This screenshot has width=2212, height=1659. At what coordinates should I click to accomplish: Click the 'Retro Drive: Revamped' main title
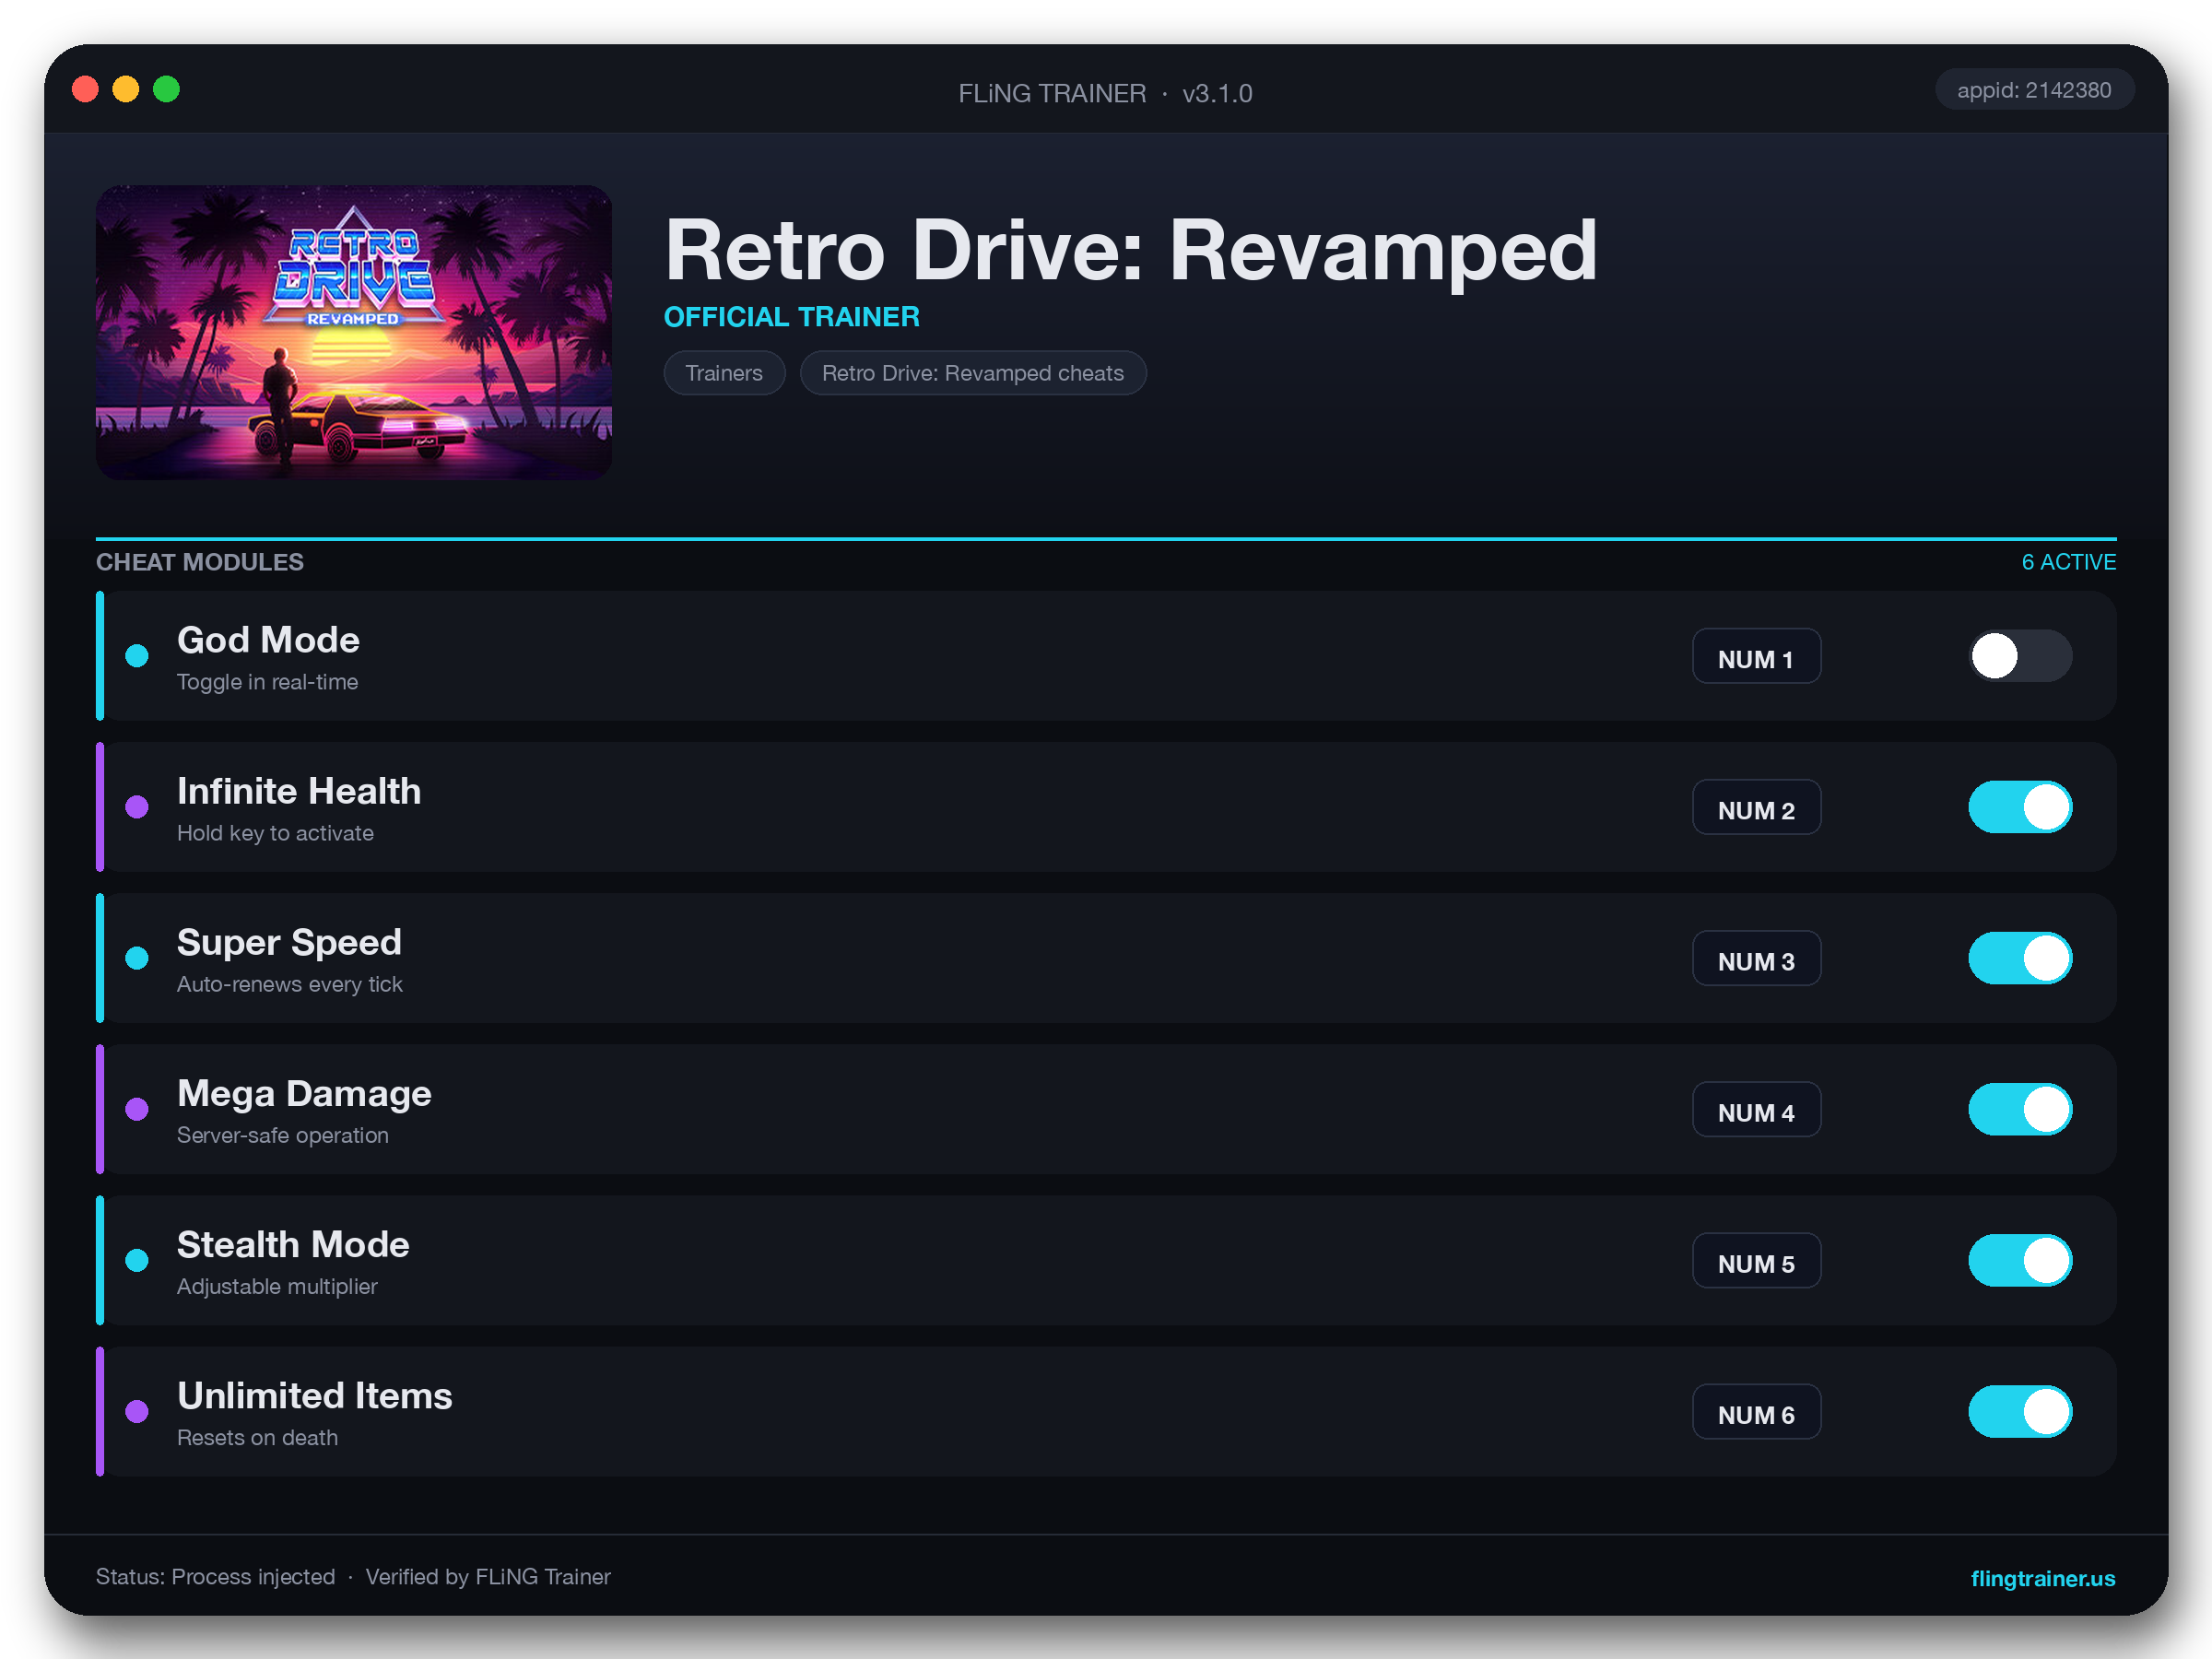(x=1131, y=250)
